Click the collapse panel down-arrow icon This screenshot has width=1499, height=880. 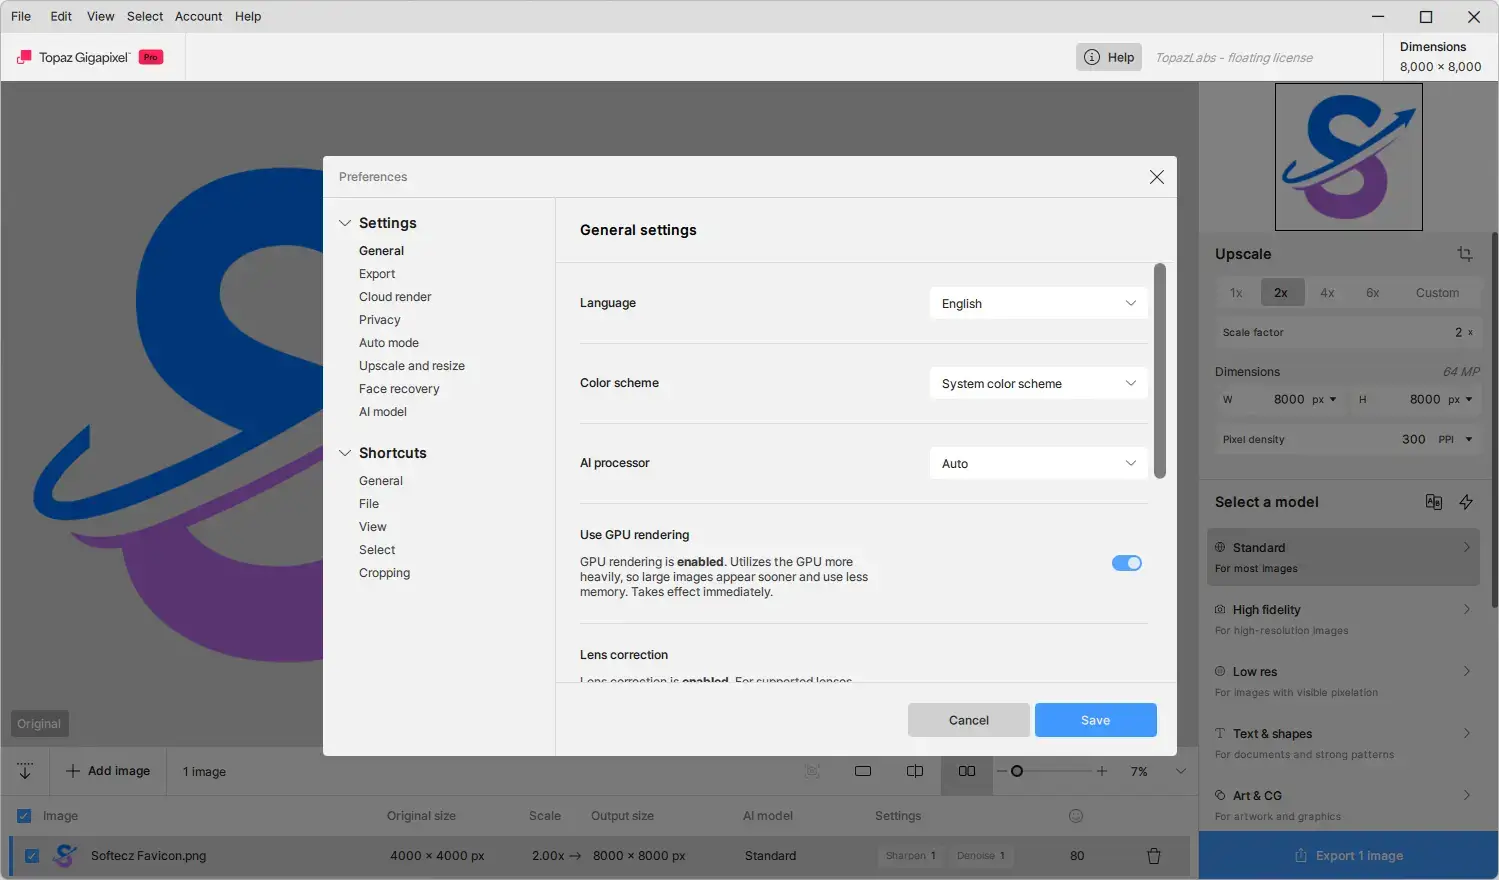pos(25,771)
